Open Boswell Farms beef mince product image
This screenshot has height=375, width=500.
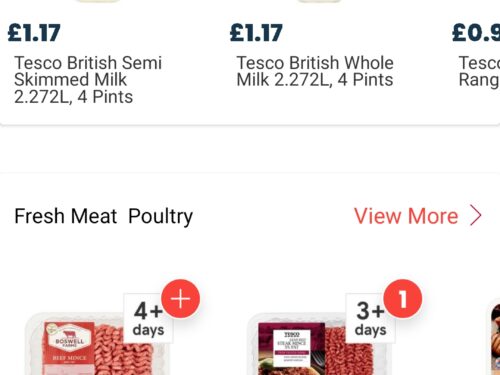[97, 344]
